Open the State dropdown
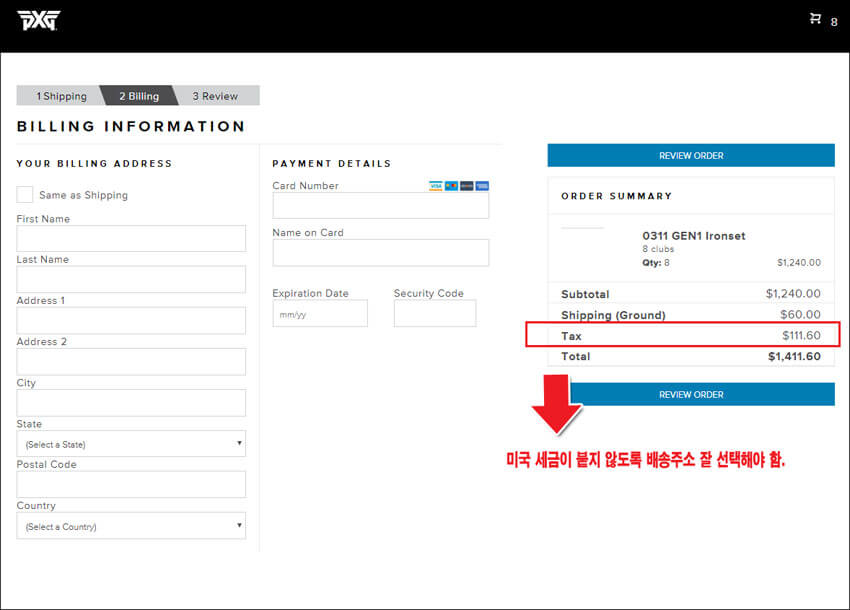 click(x=131, y=444)
